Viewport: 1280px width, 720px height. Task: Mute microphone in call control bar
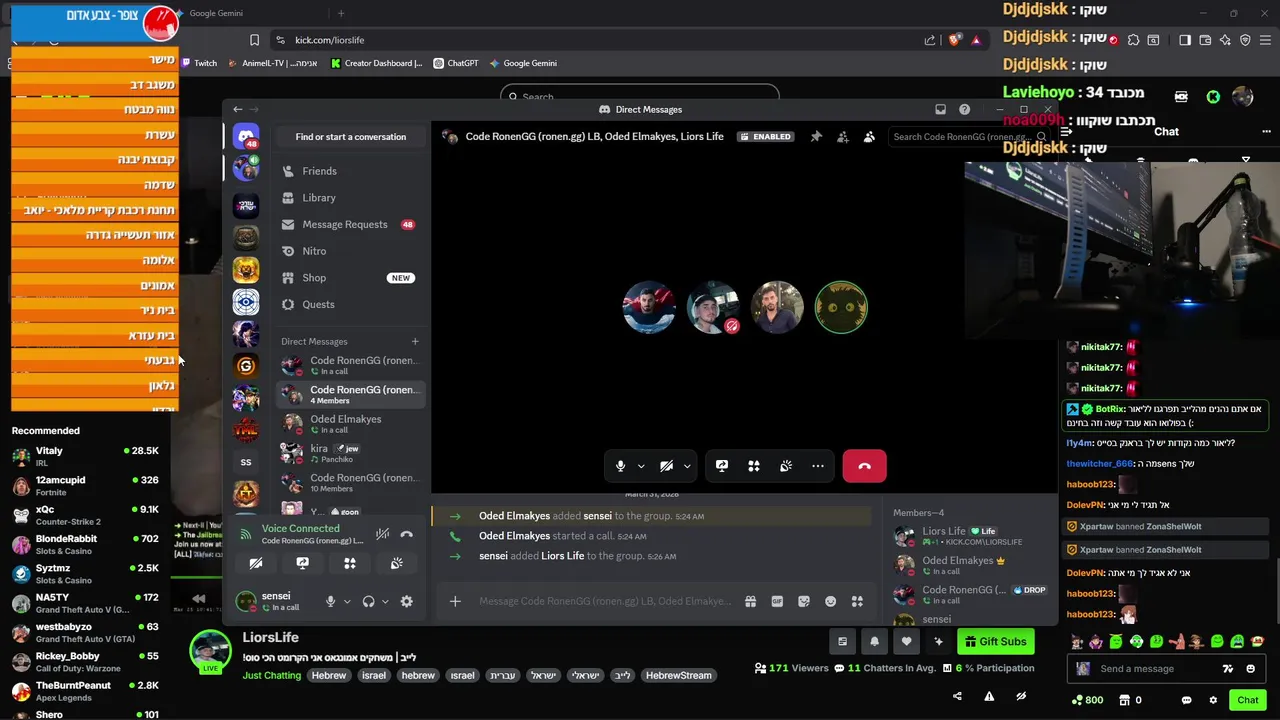coord(621,466)
